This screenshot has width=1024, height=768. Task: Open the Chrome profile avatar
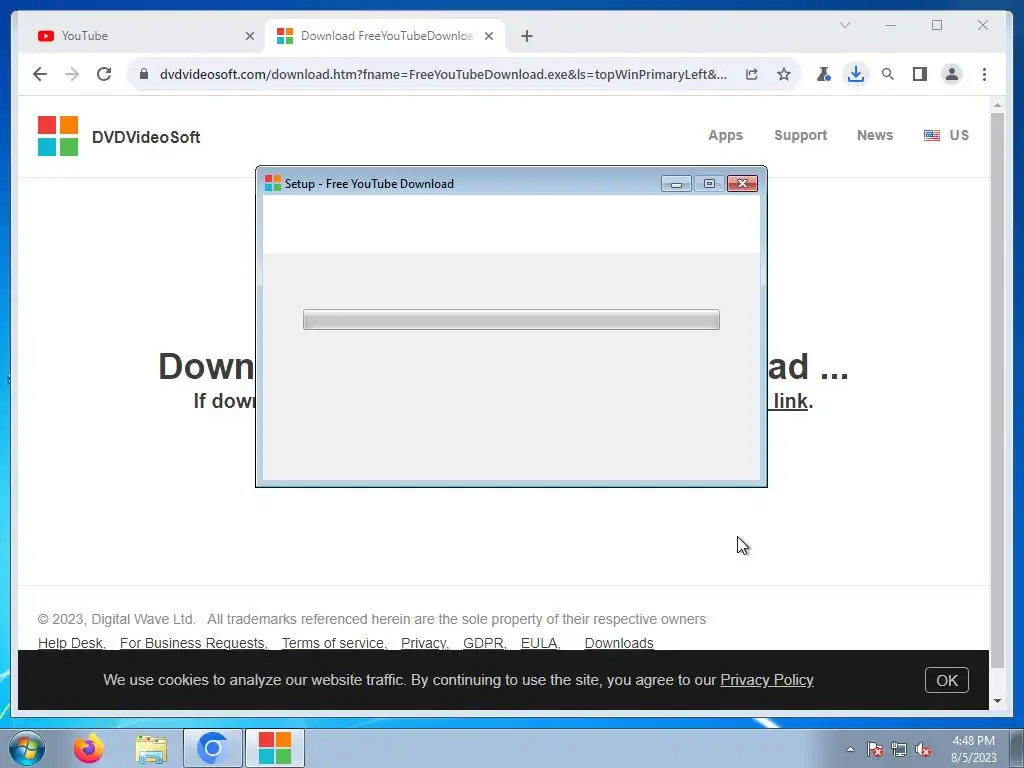pyautogui.click(x=952, y=74)
